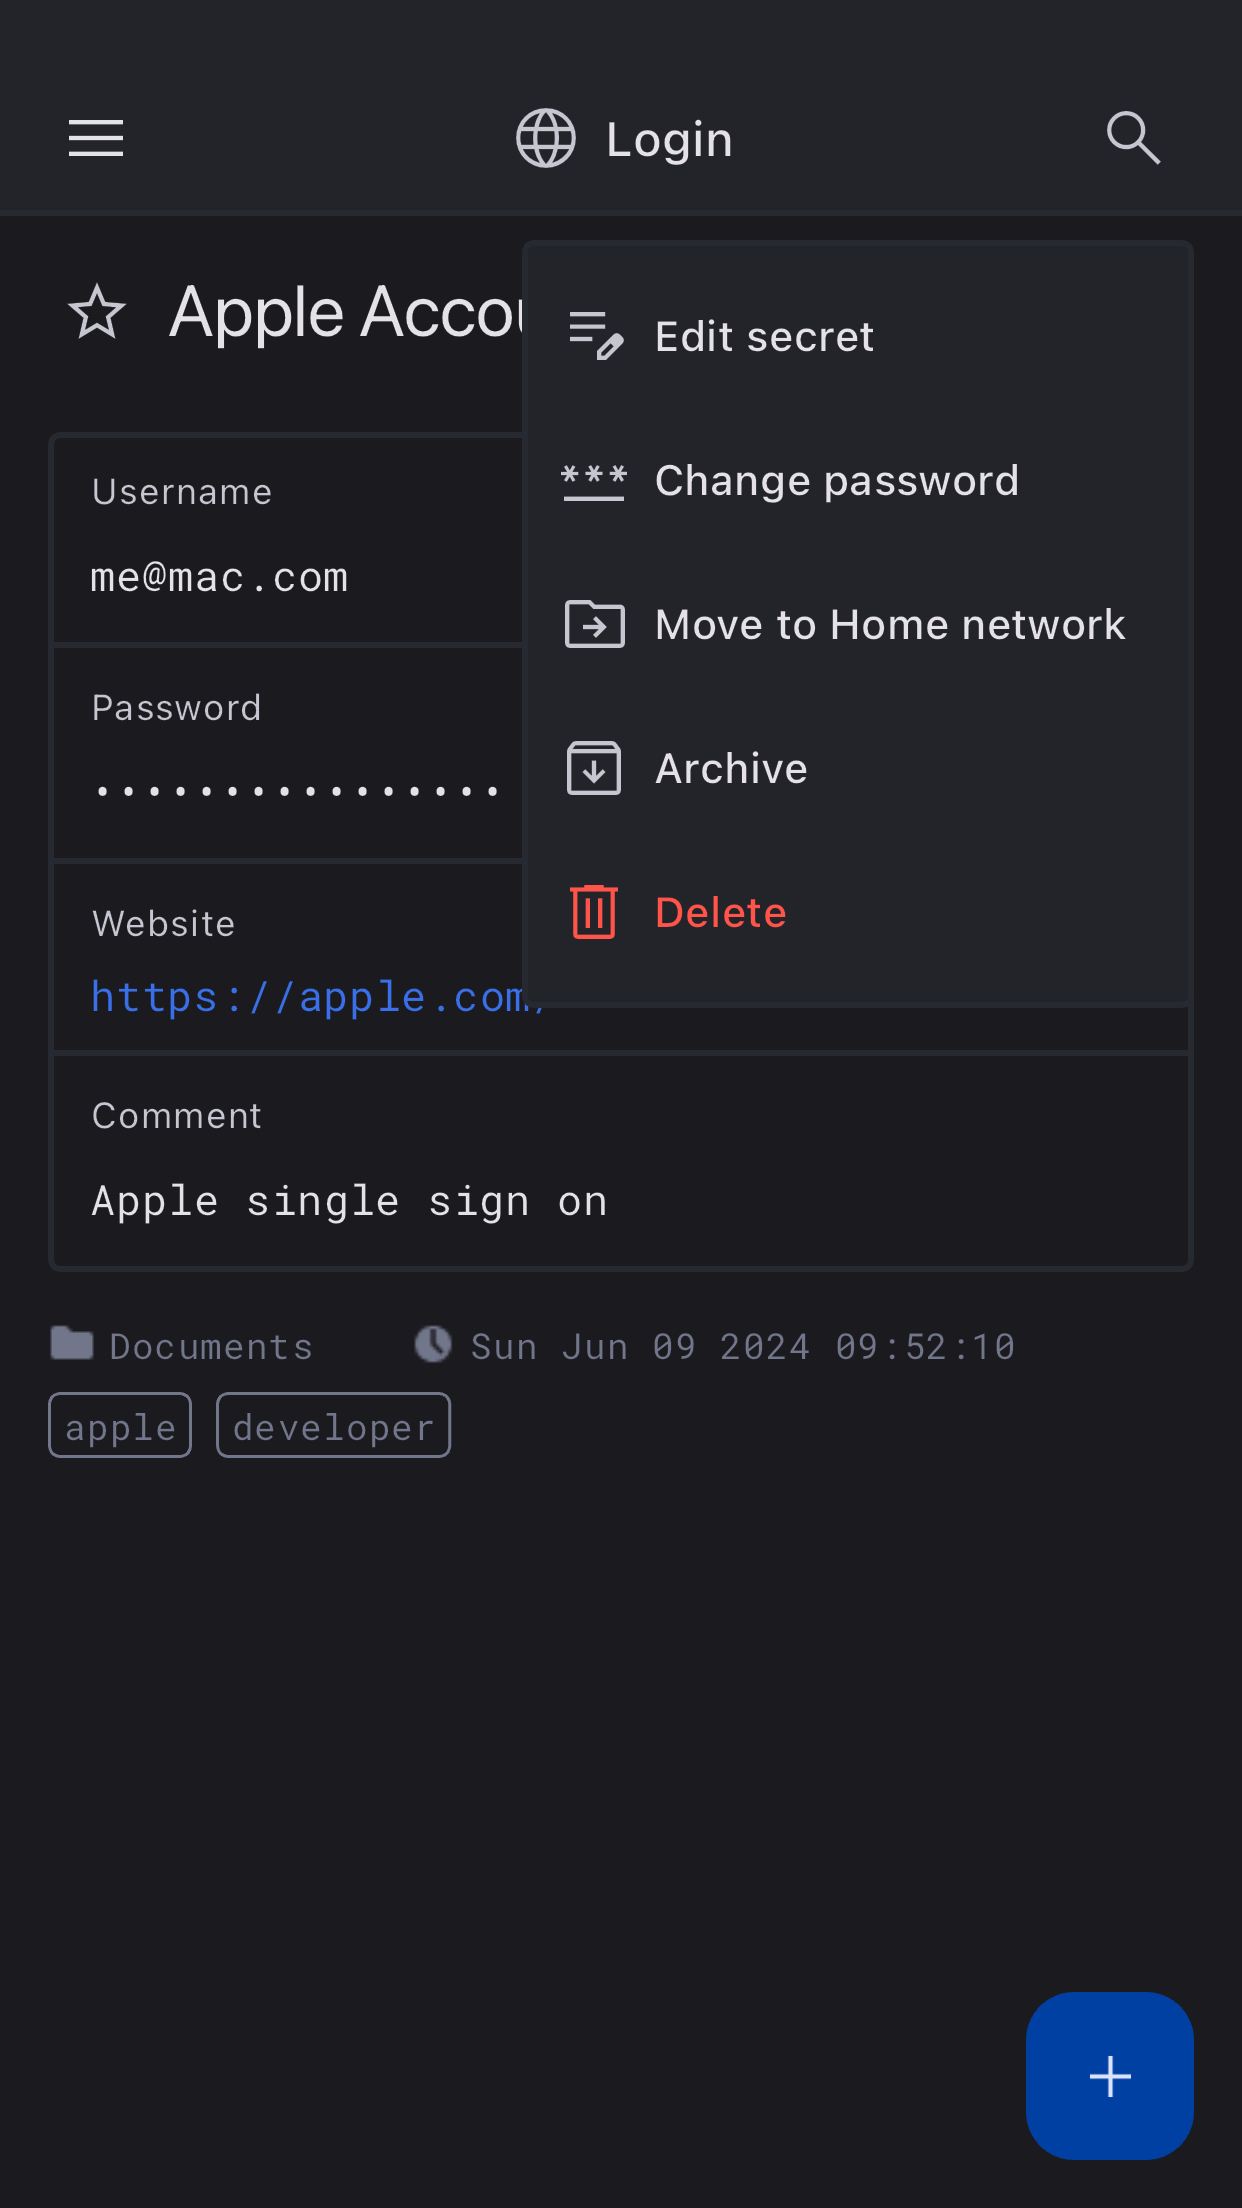Image resolution: width=1242 pixels, height=2208 pixels.
Task: Choose Change password menu entry
Action: [x=836, y=481]
